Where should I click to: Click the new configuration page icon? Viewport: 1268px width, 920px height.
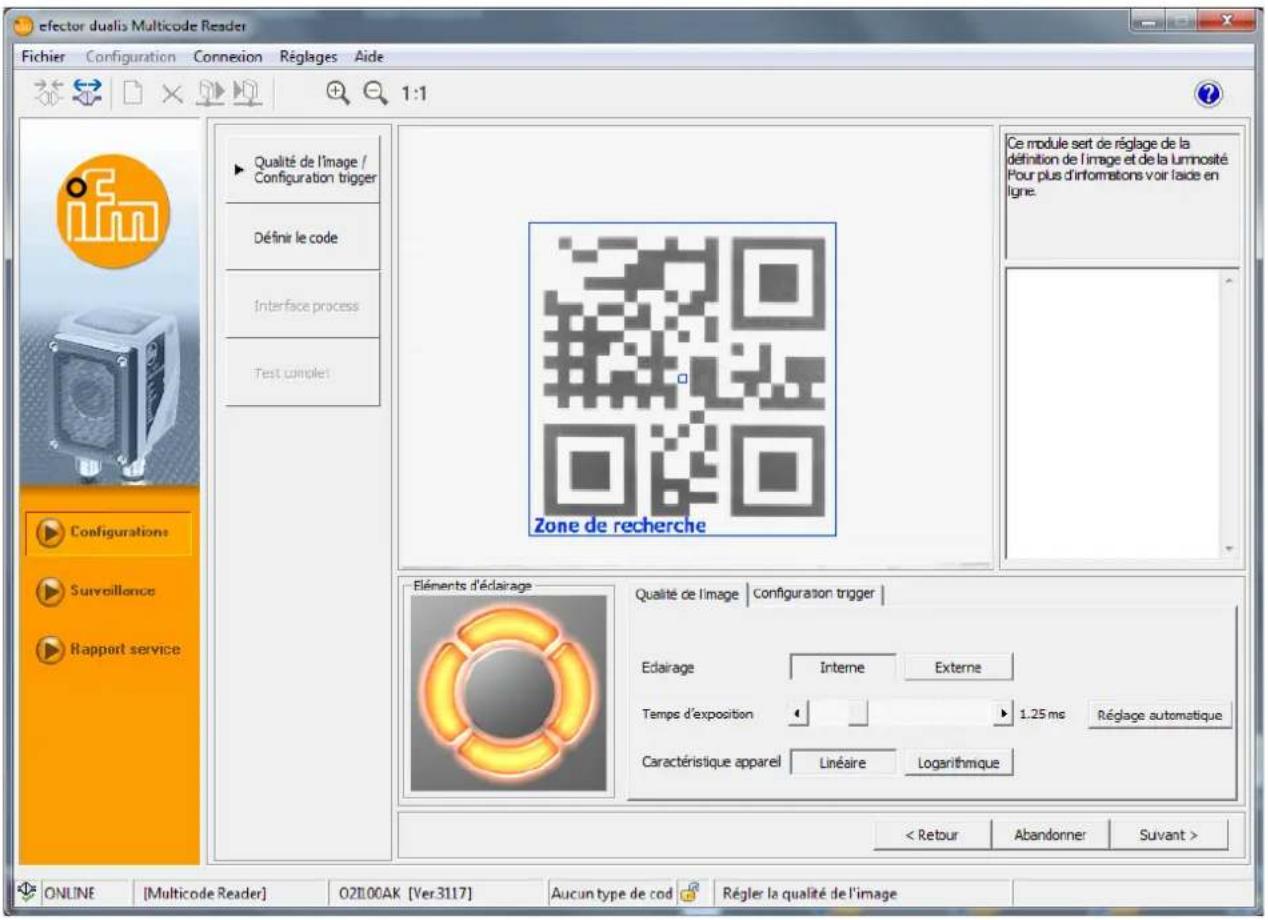131,93
